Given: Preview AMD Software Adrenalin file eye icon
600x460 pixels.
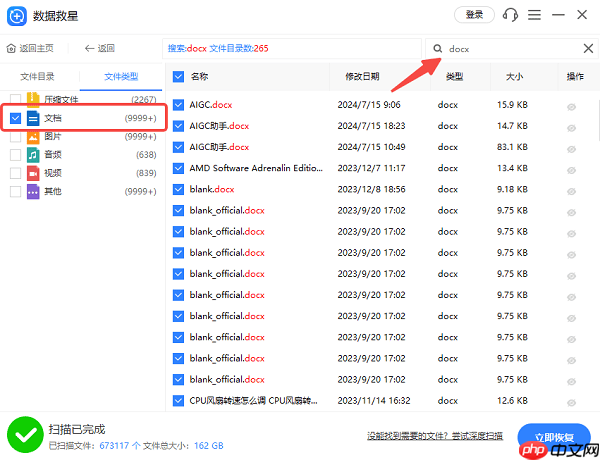Looking at the screenshot, I should (x=571, y=170).
